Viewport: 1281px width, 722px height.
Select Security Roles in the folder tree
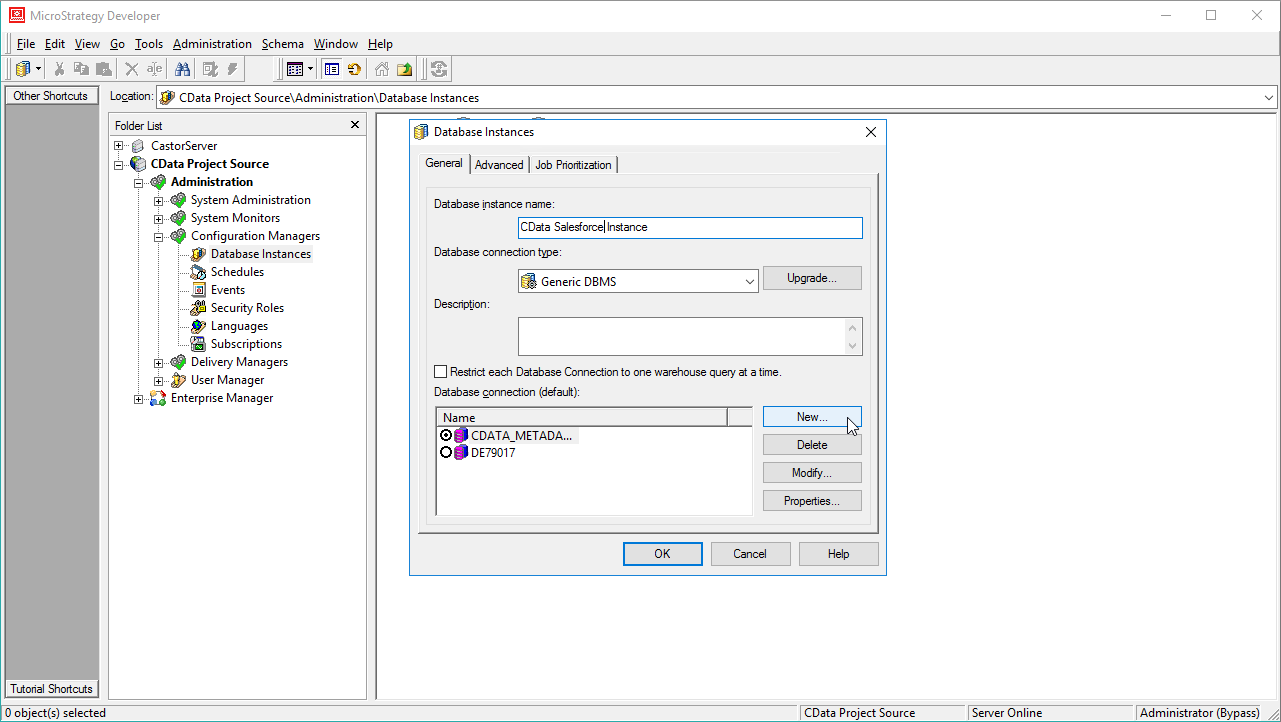point(247,308)
